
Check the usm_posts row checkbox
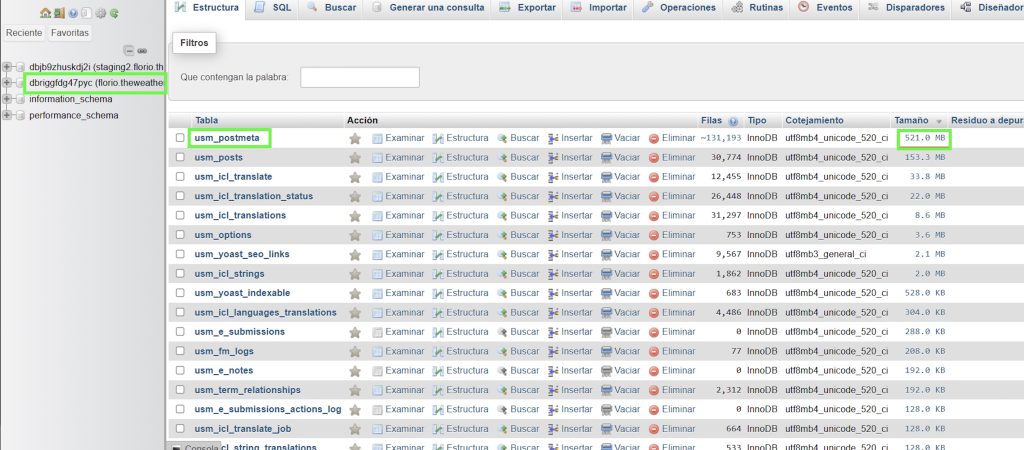click(x=181, y=158)
